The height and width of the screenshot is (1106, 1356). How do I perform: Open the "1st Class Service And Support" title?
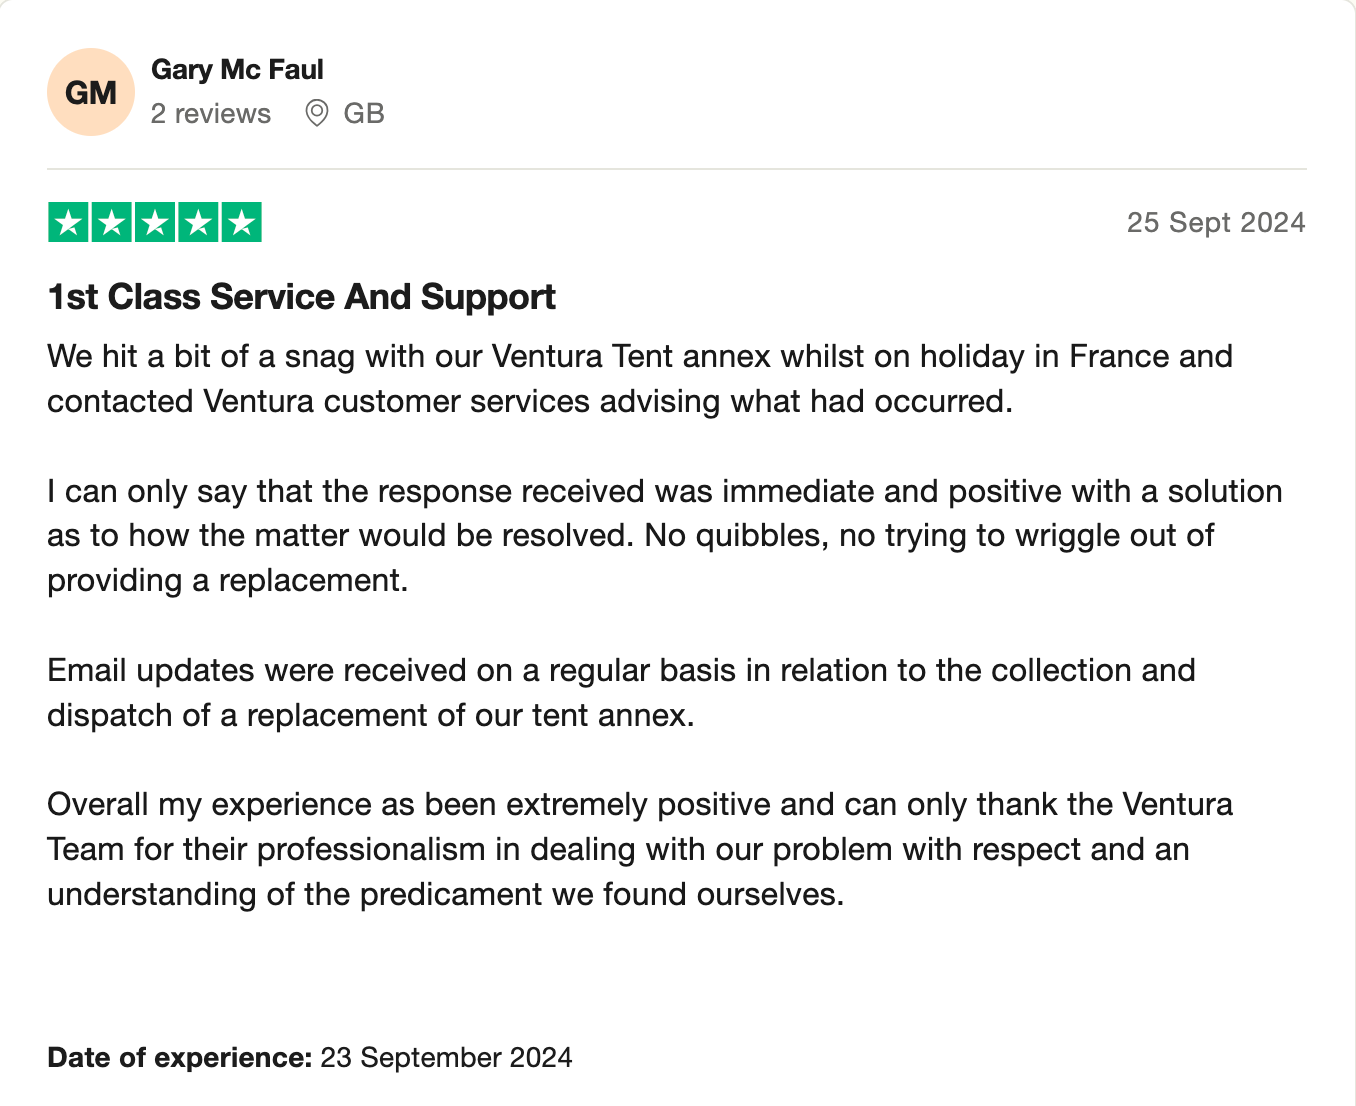pyautogui.click(x=301, y=297)
